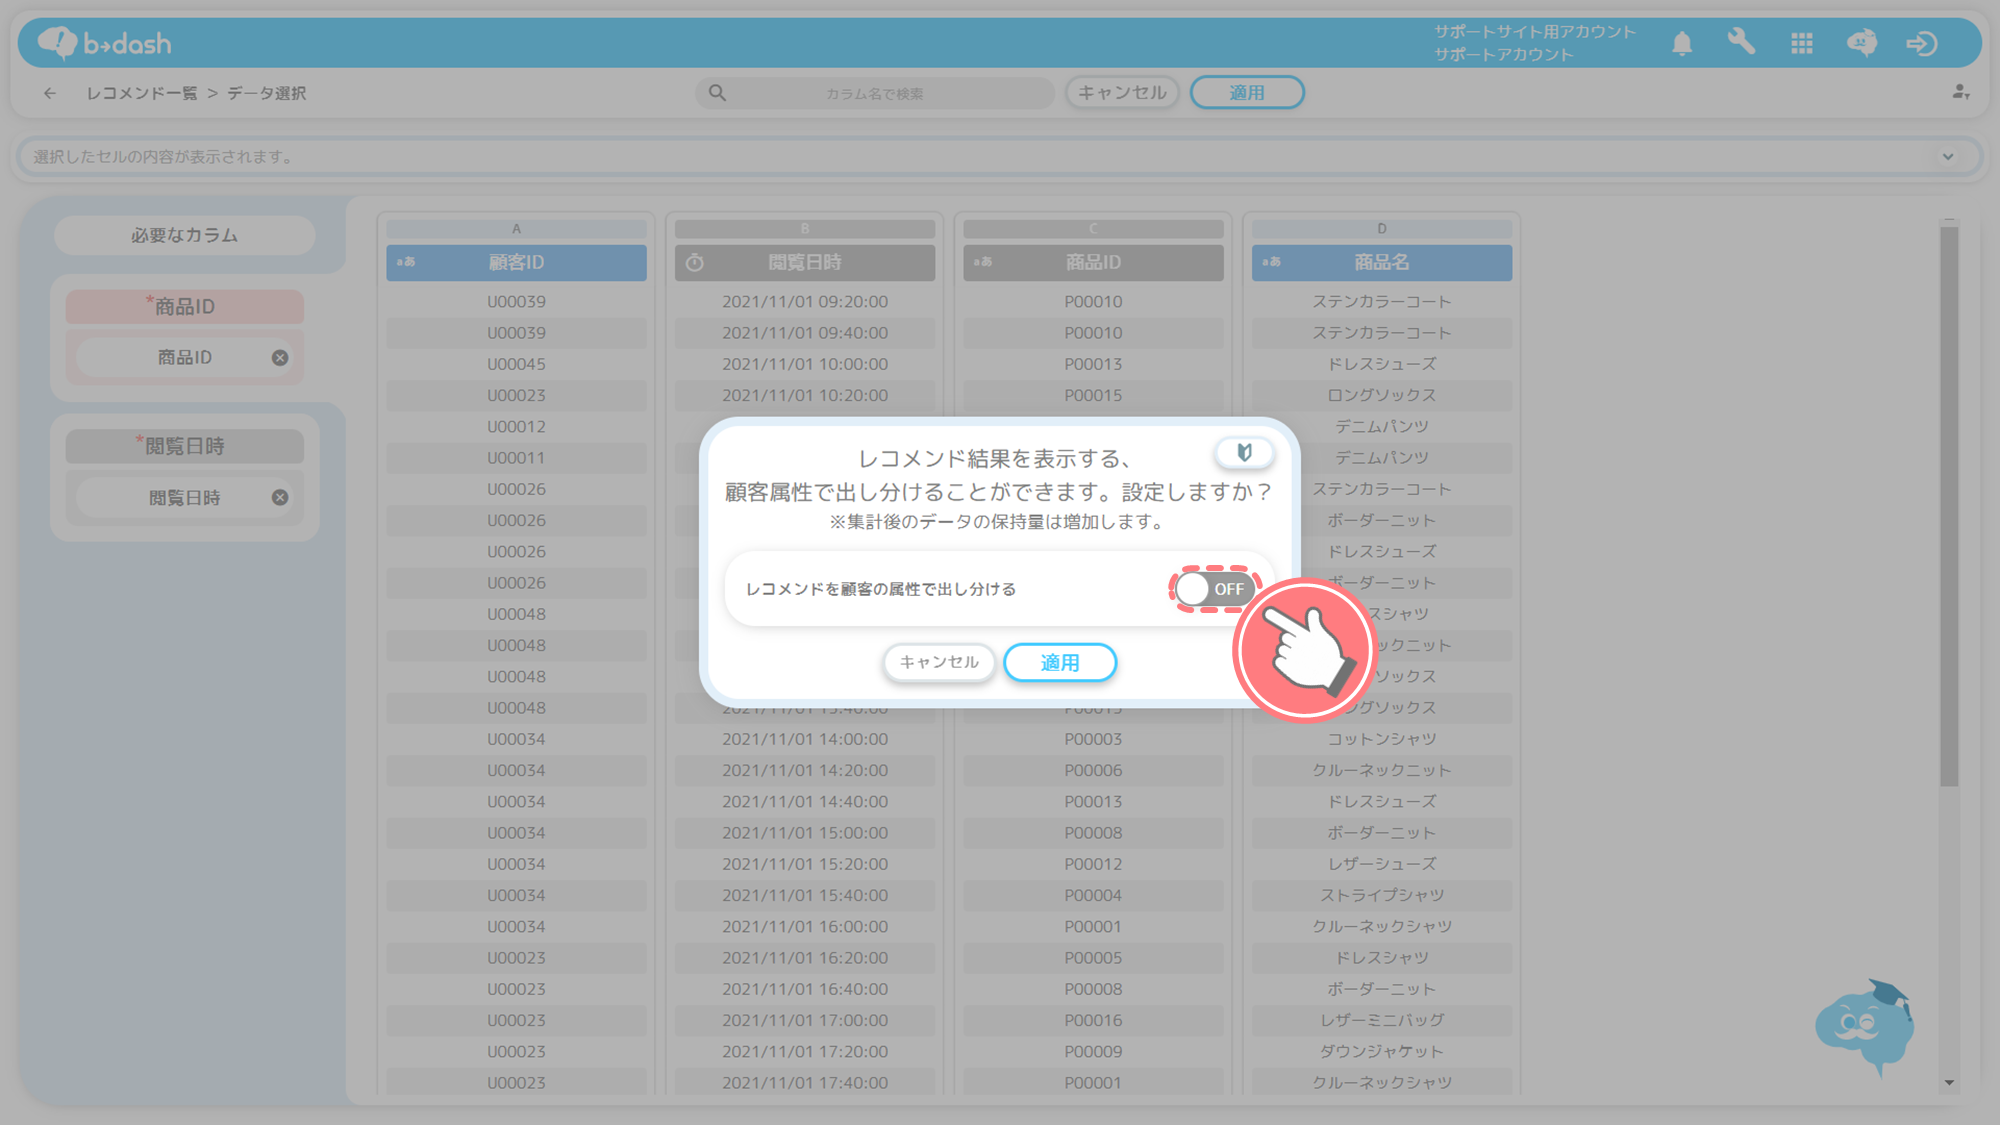The height and width of the screenshot is (1125, 2000).
Task: Click cell P00015 in 商品ID column
Action: coord(1093,395)
